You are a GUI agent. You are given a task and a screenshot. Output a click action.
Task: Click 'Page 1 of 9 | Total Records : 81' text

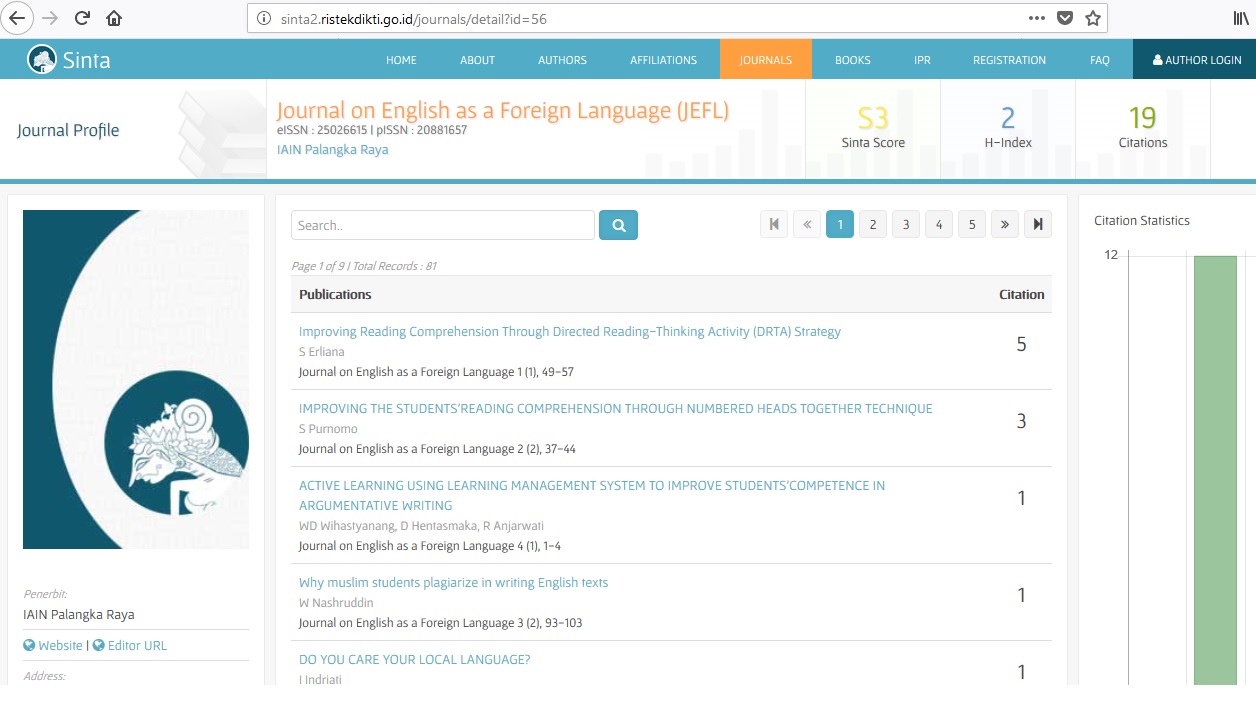coord(364,266)
